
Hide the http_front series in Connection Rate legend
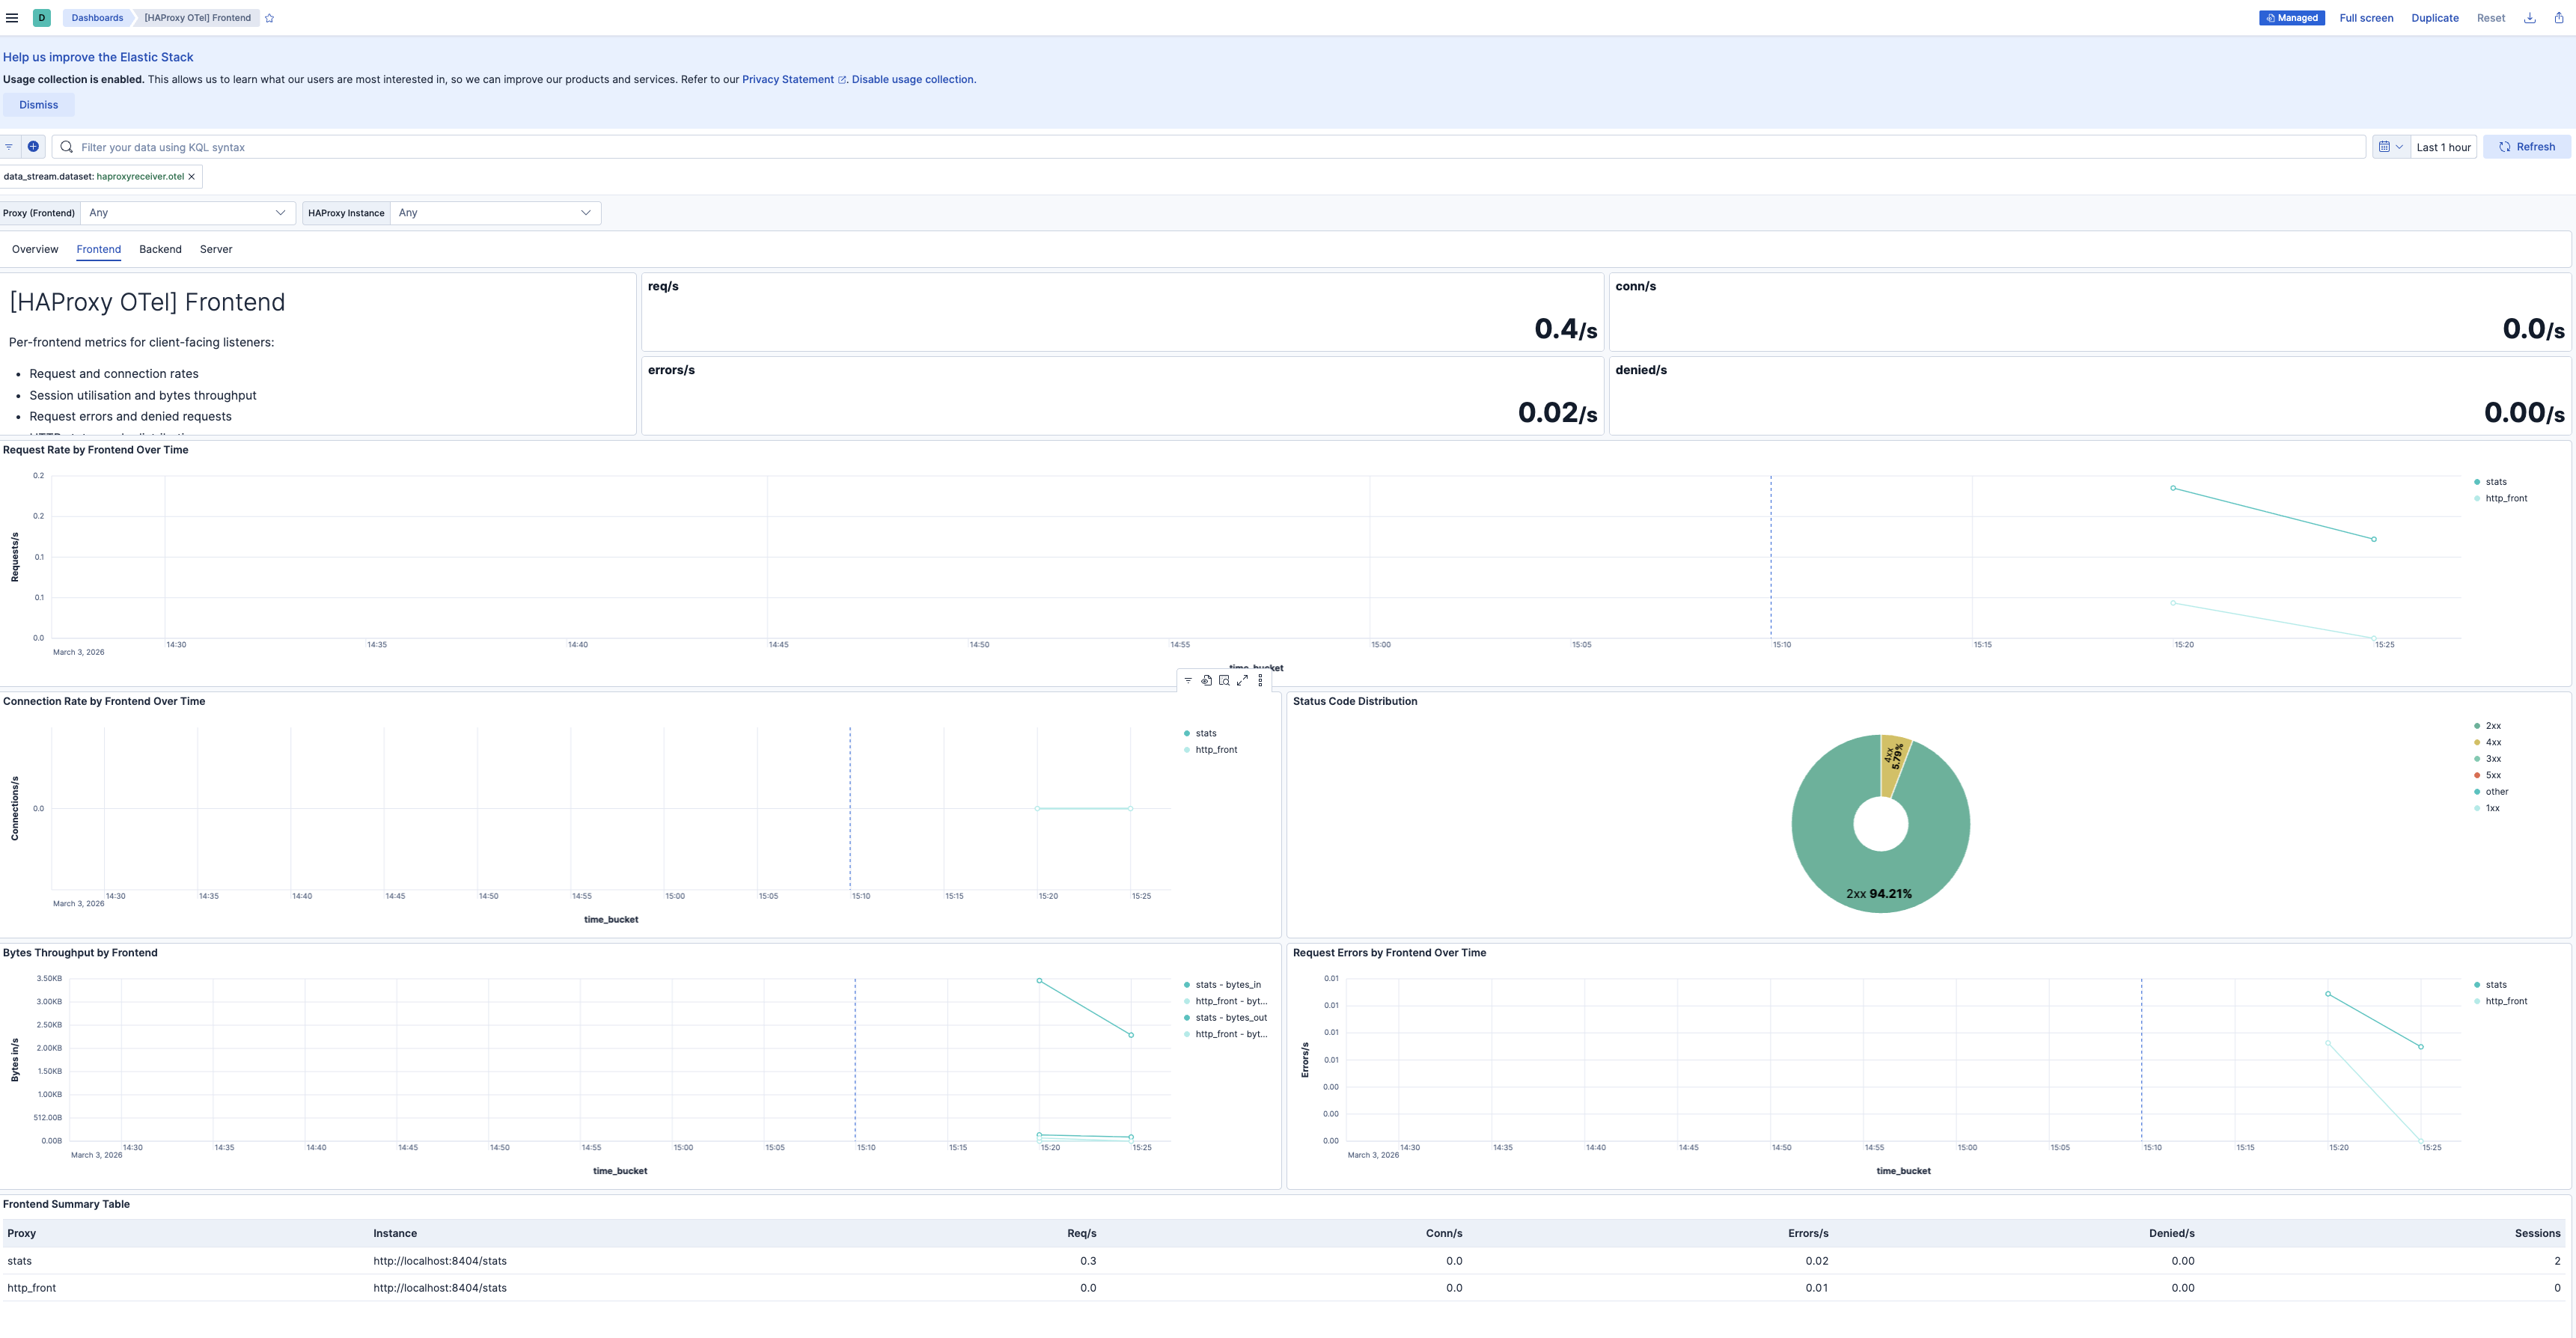click(x=1215, y=749)
